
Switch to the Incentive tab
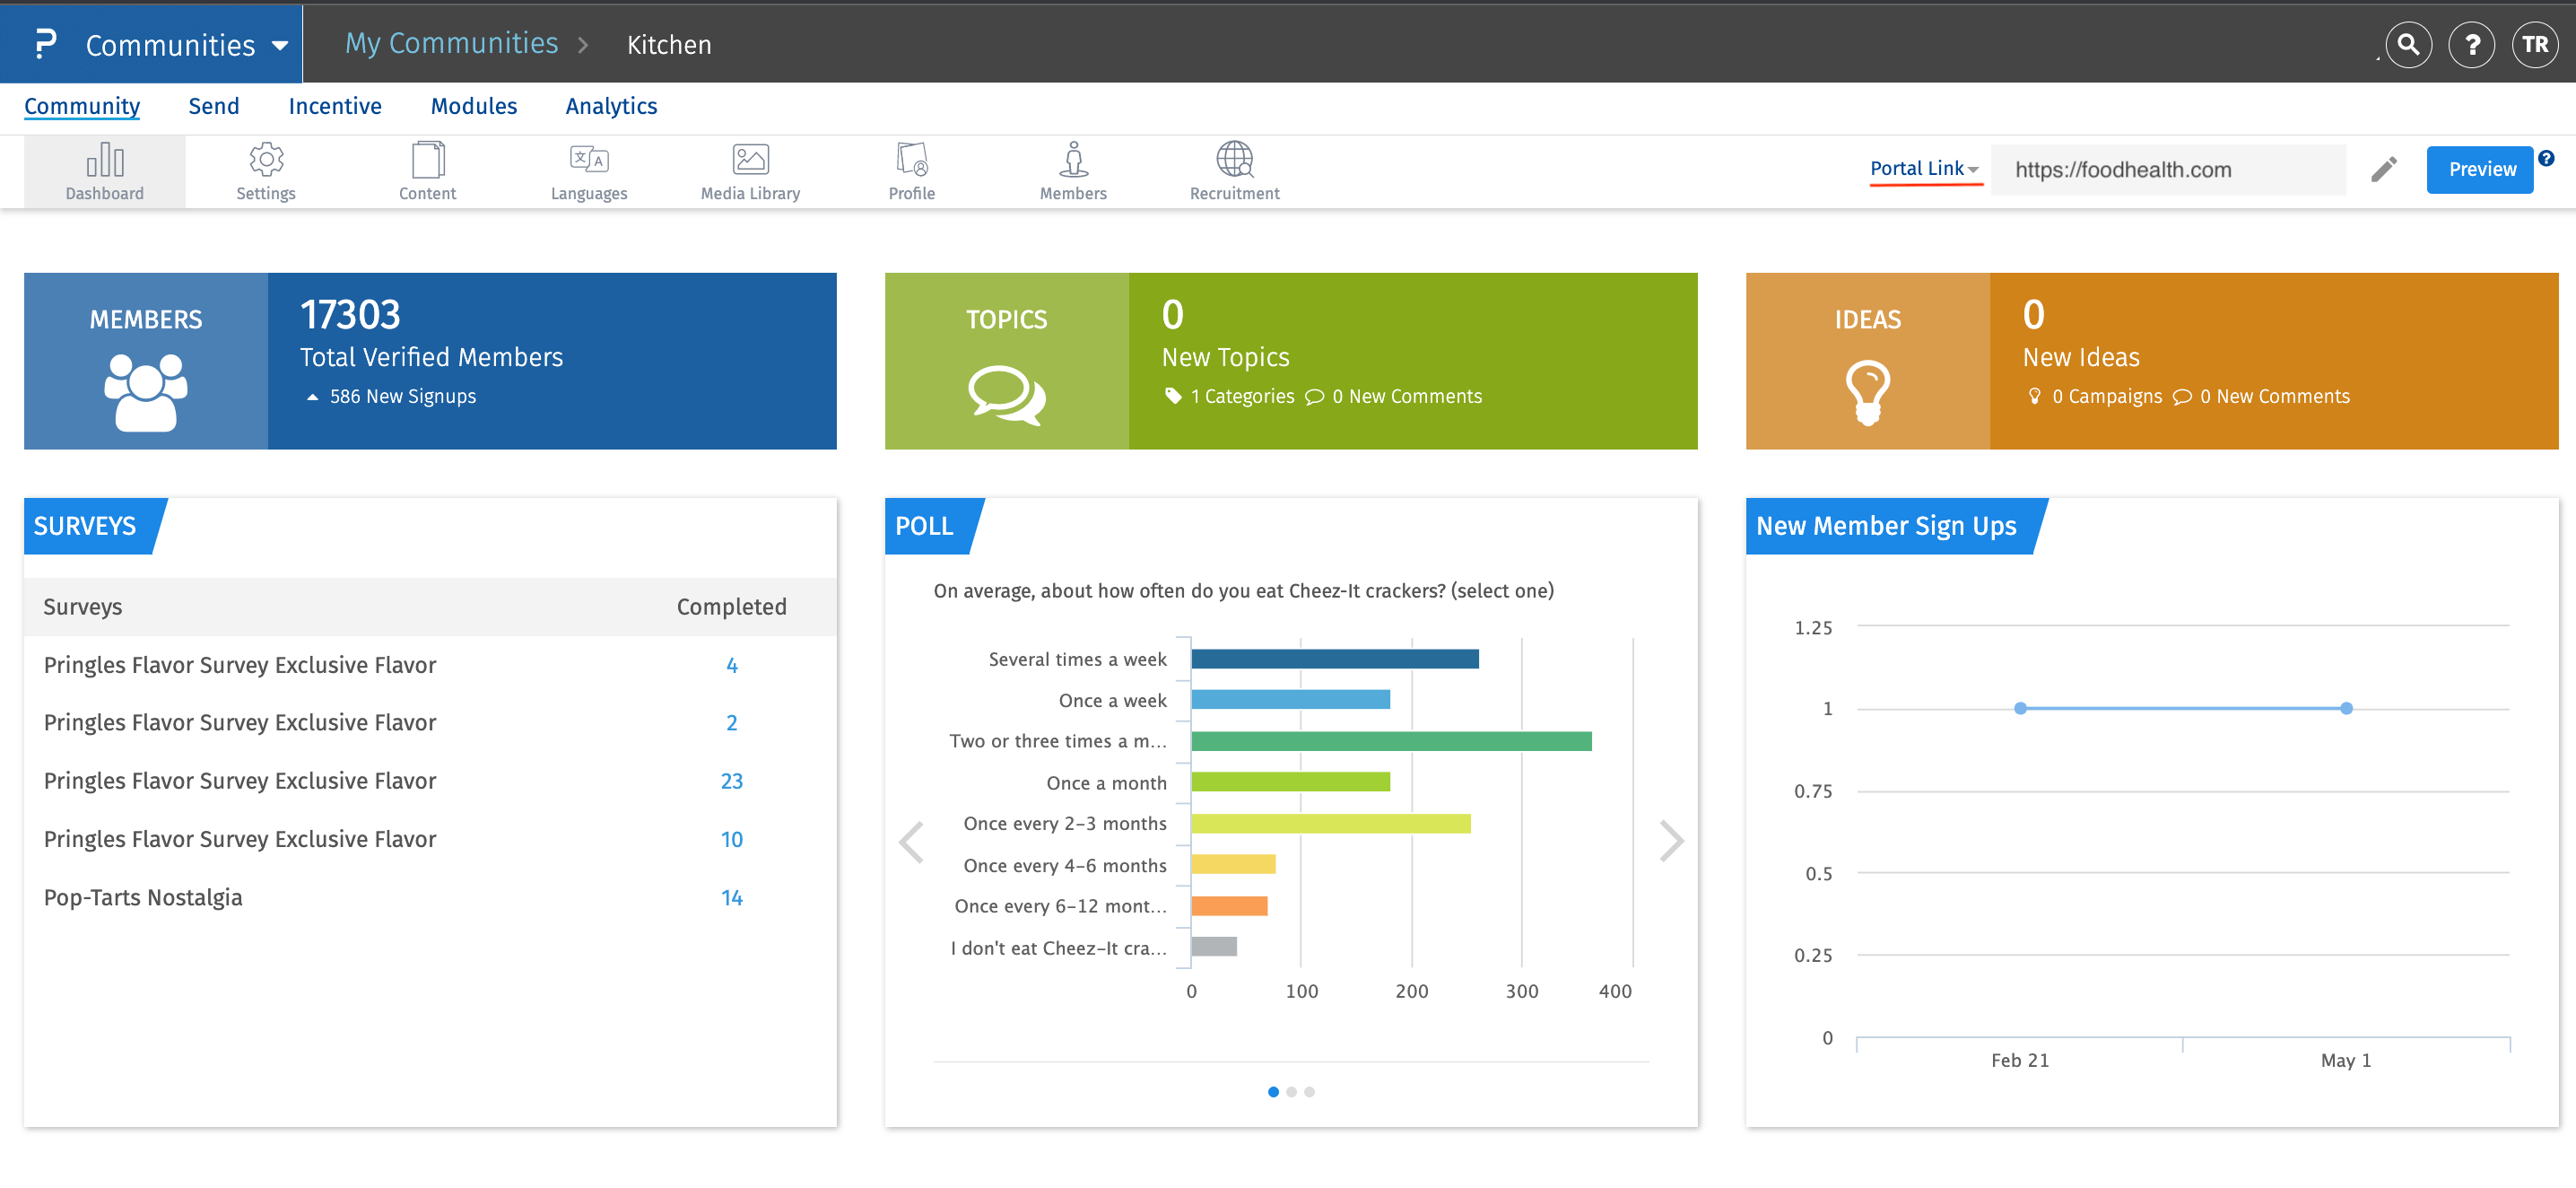click(x=335, y=106)
